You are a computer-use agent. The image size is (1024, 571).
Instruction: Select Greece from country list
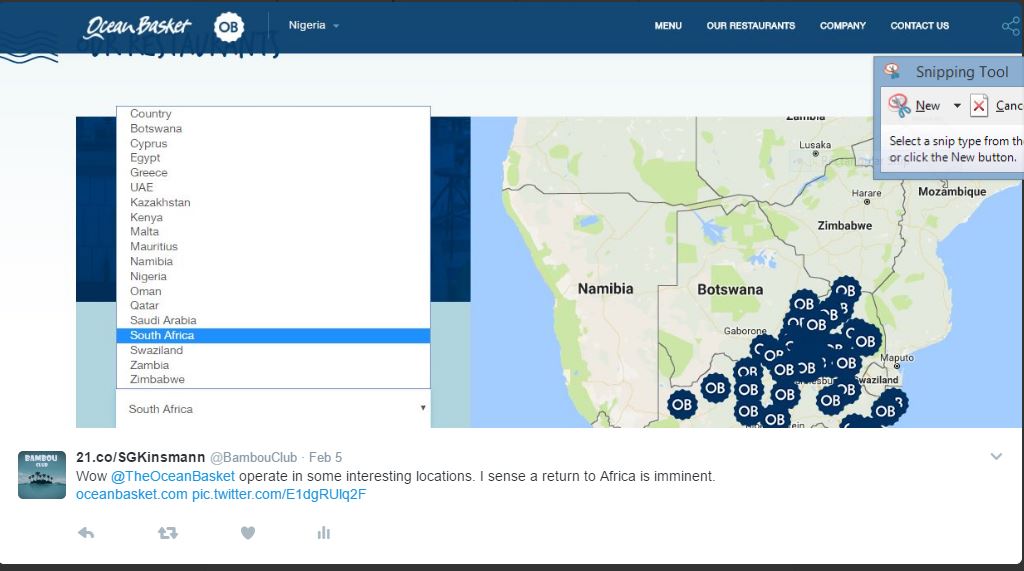[x=273, y=173]
